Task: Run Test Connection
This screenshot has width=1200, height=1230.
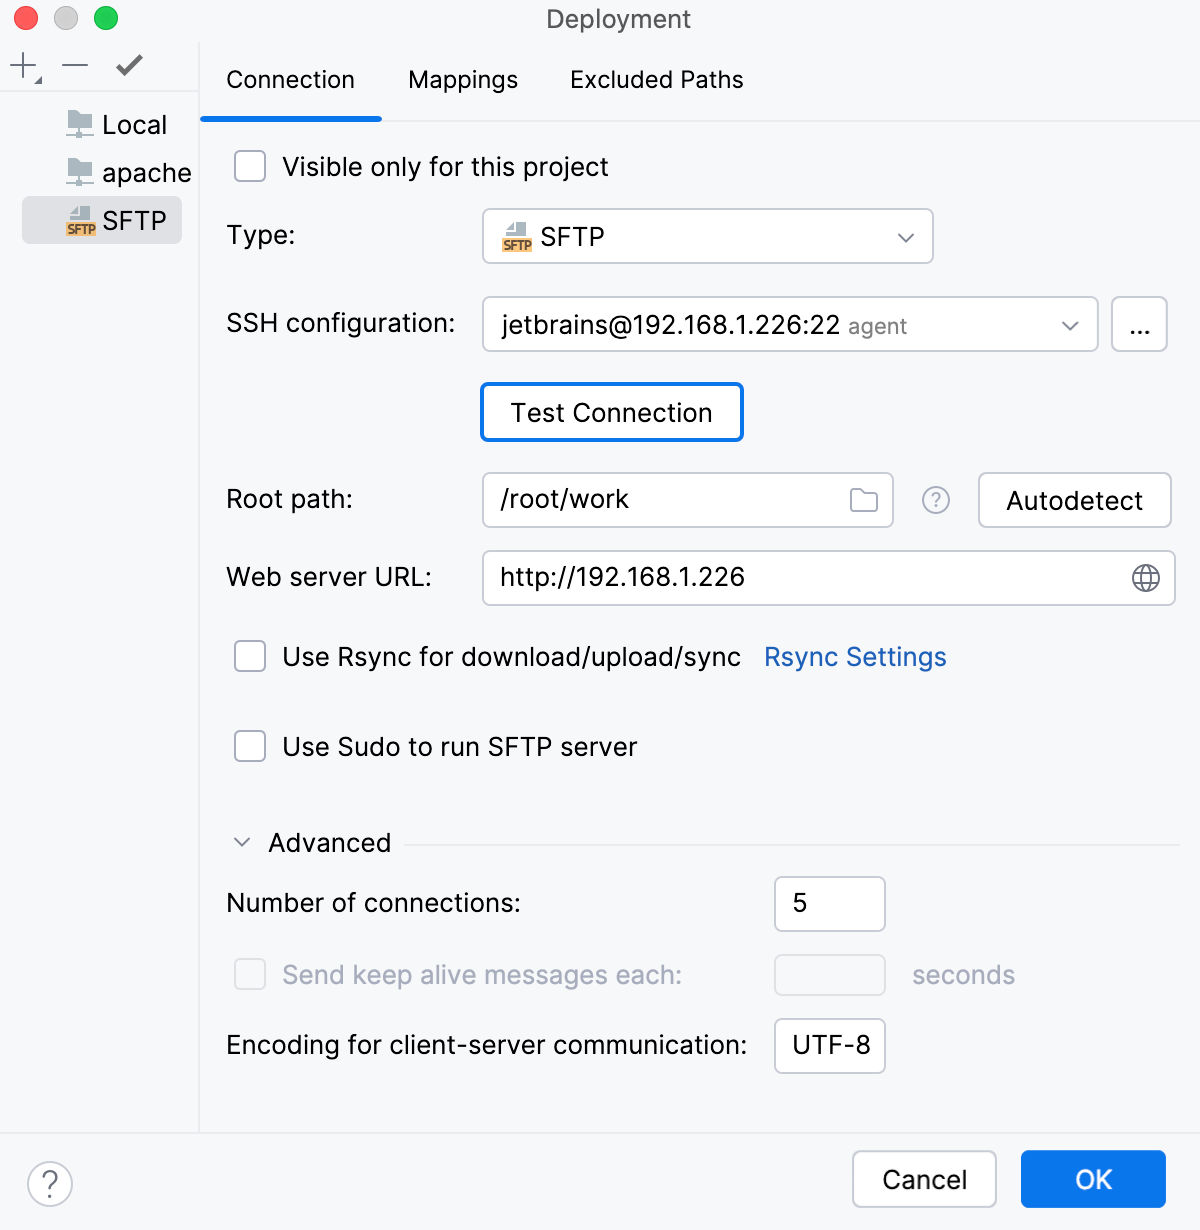Action: pyautogui.click(x=611, y=412)
